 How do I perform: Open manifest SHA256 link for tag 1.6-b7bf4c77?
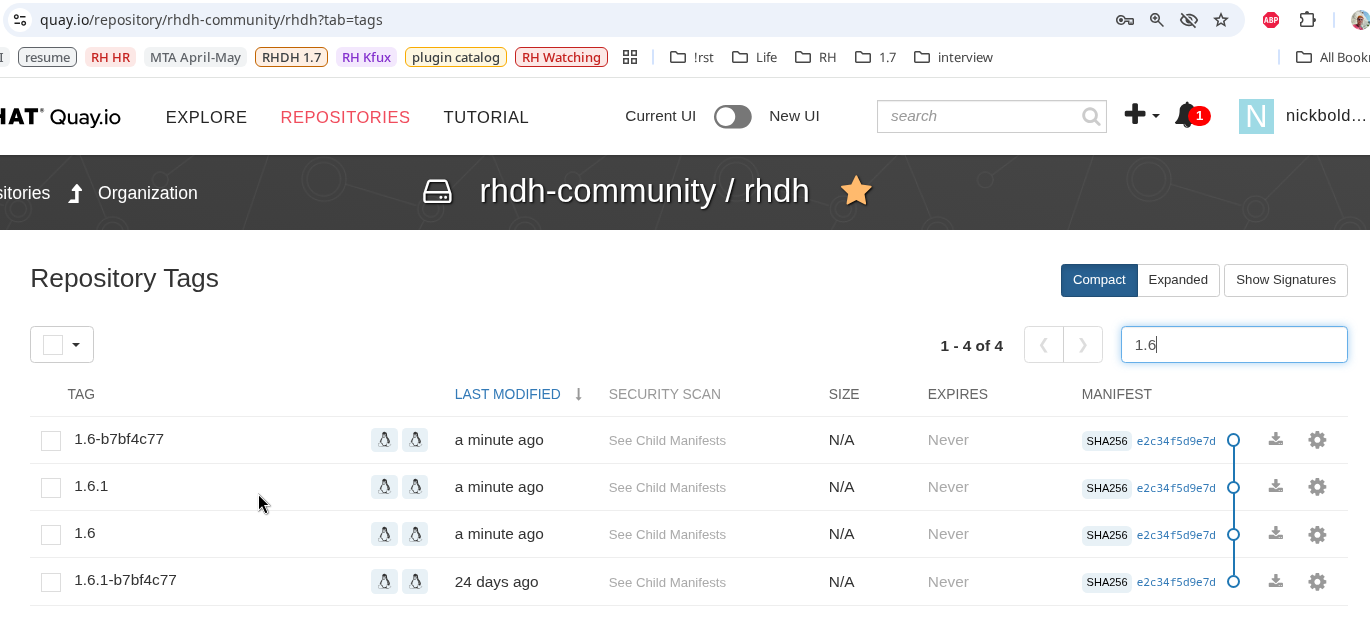[1176, 441]
